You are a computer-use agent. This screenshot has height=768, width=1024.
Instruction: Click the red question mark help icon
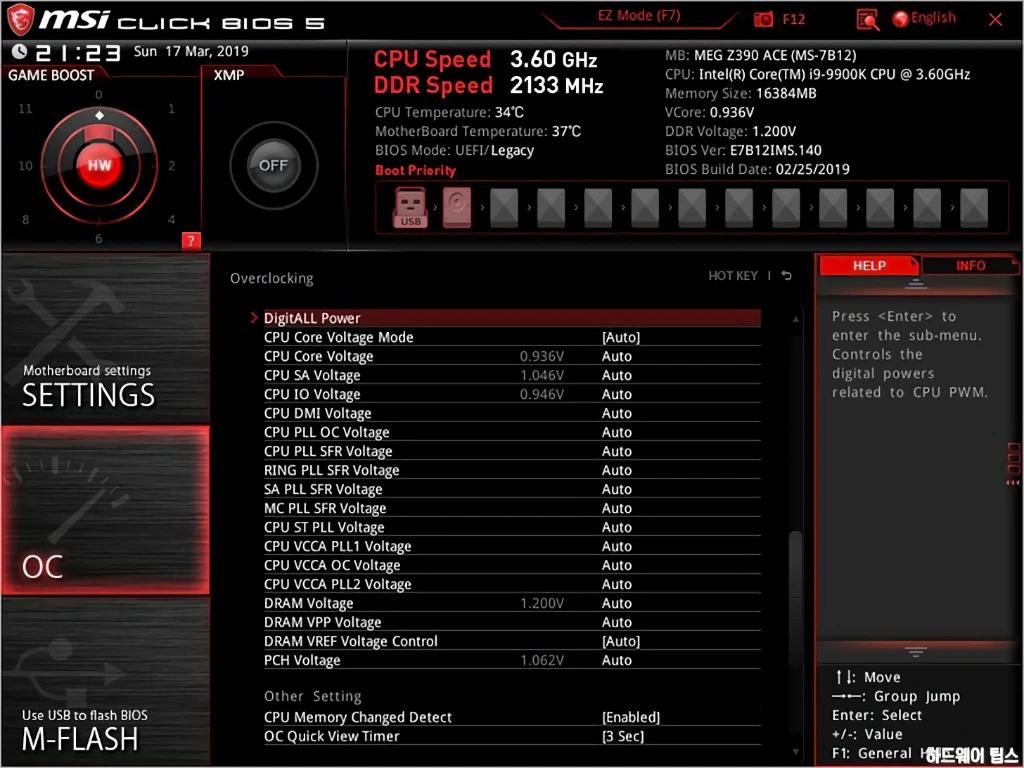click(191, 241)
